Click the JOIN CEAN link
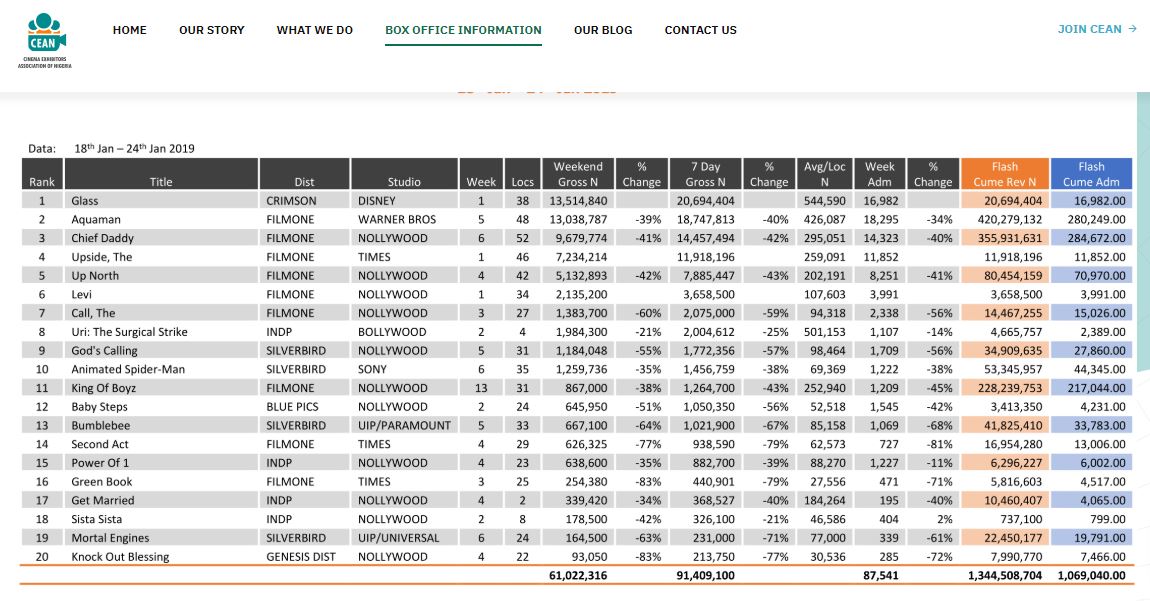 pyautogui.click(x=1090, y=29)
